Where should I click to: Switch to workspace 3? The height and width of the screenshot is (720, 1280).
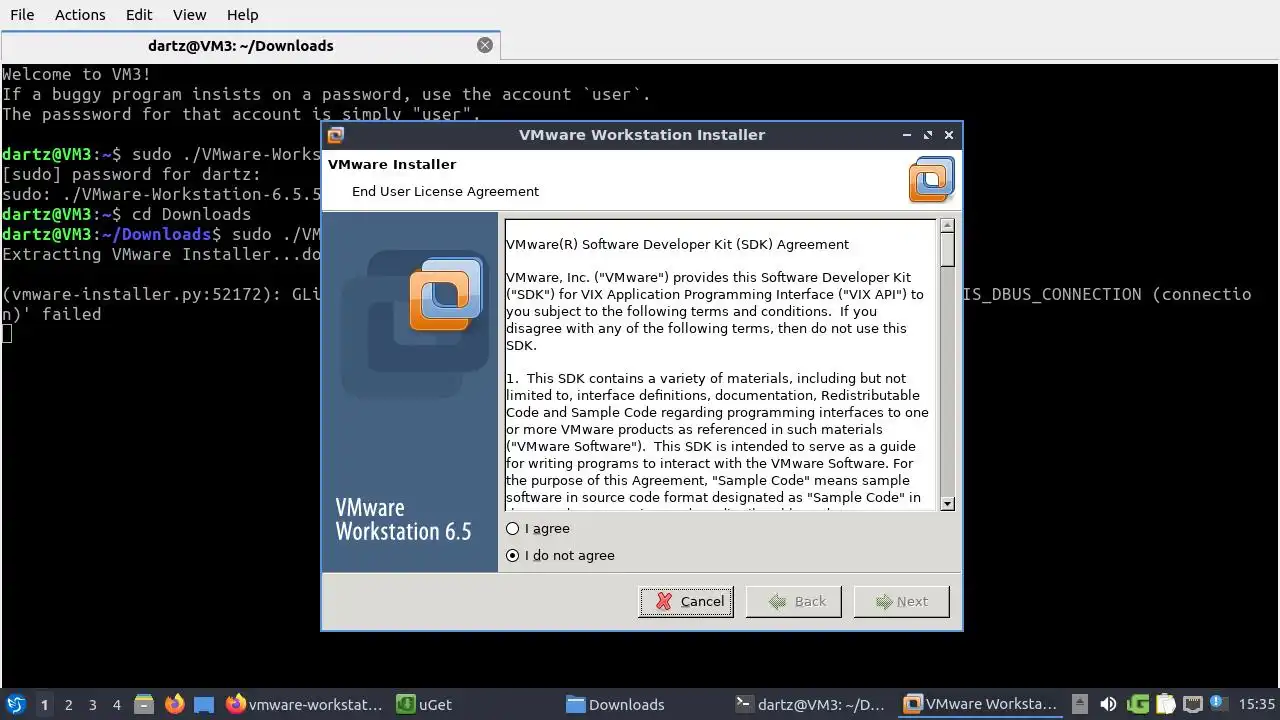[x=92, y=704]
